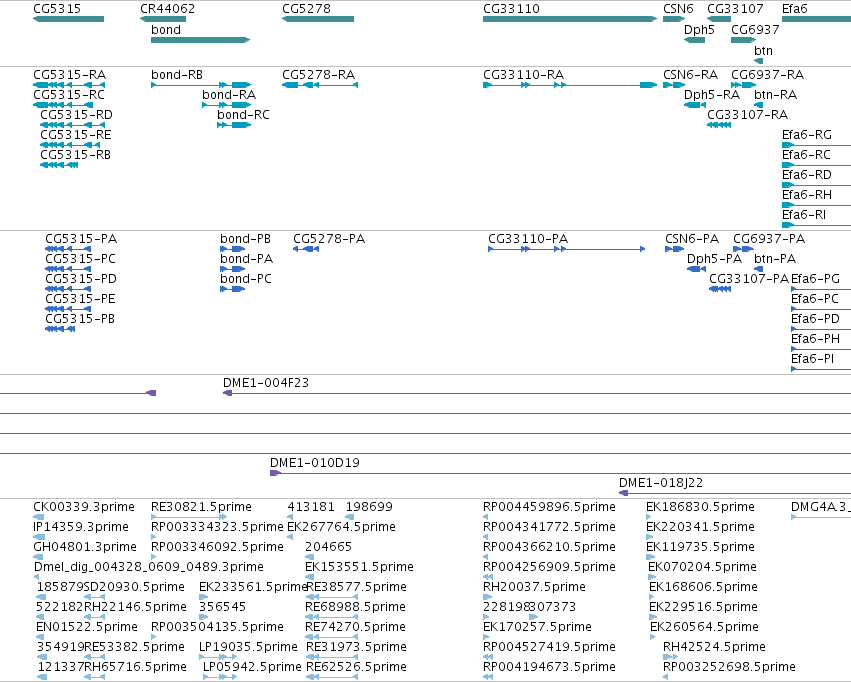Select the Efa6-RG transcript
This screenshot has width=851, height=682.
806,135
